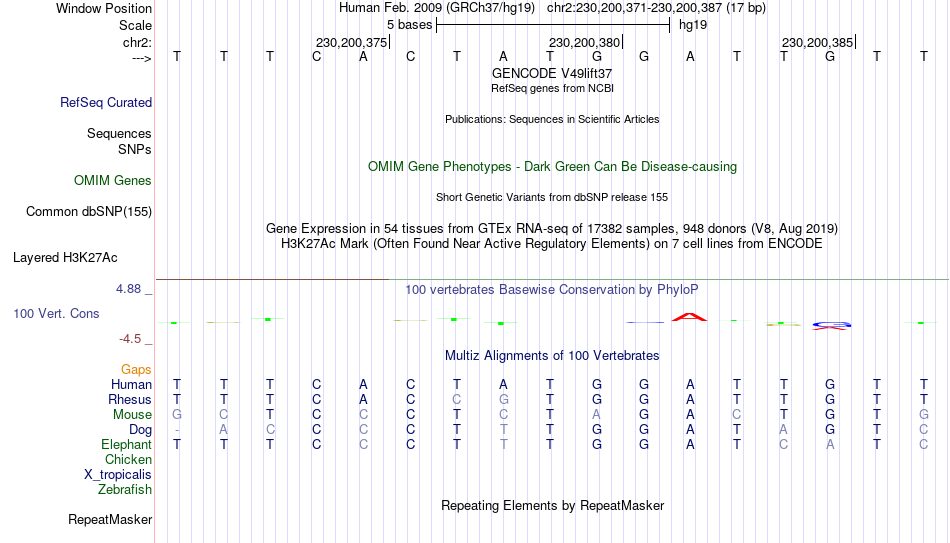Click the RepeatMasker track label
This screenshot has width=950, height=543.
coord(110,519)
